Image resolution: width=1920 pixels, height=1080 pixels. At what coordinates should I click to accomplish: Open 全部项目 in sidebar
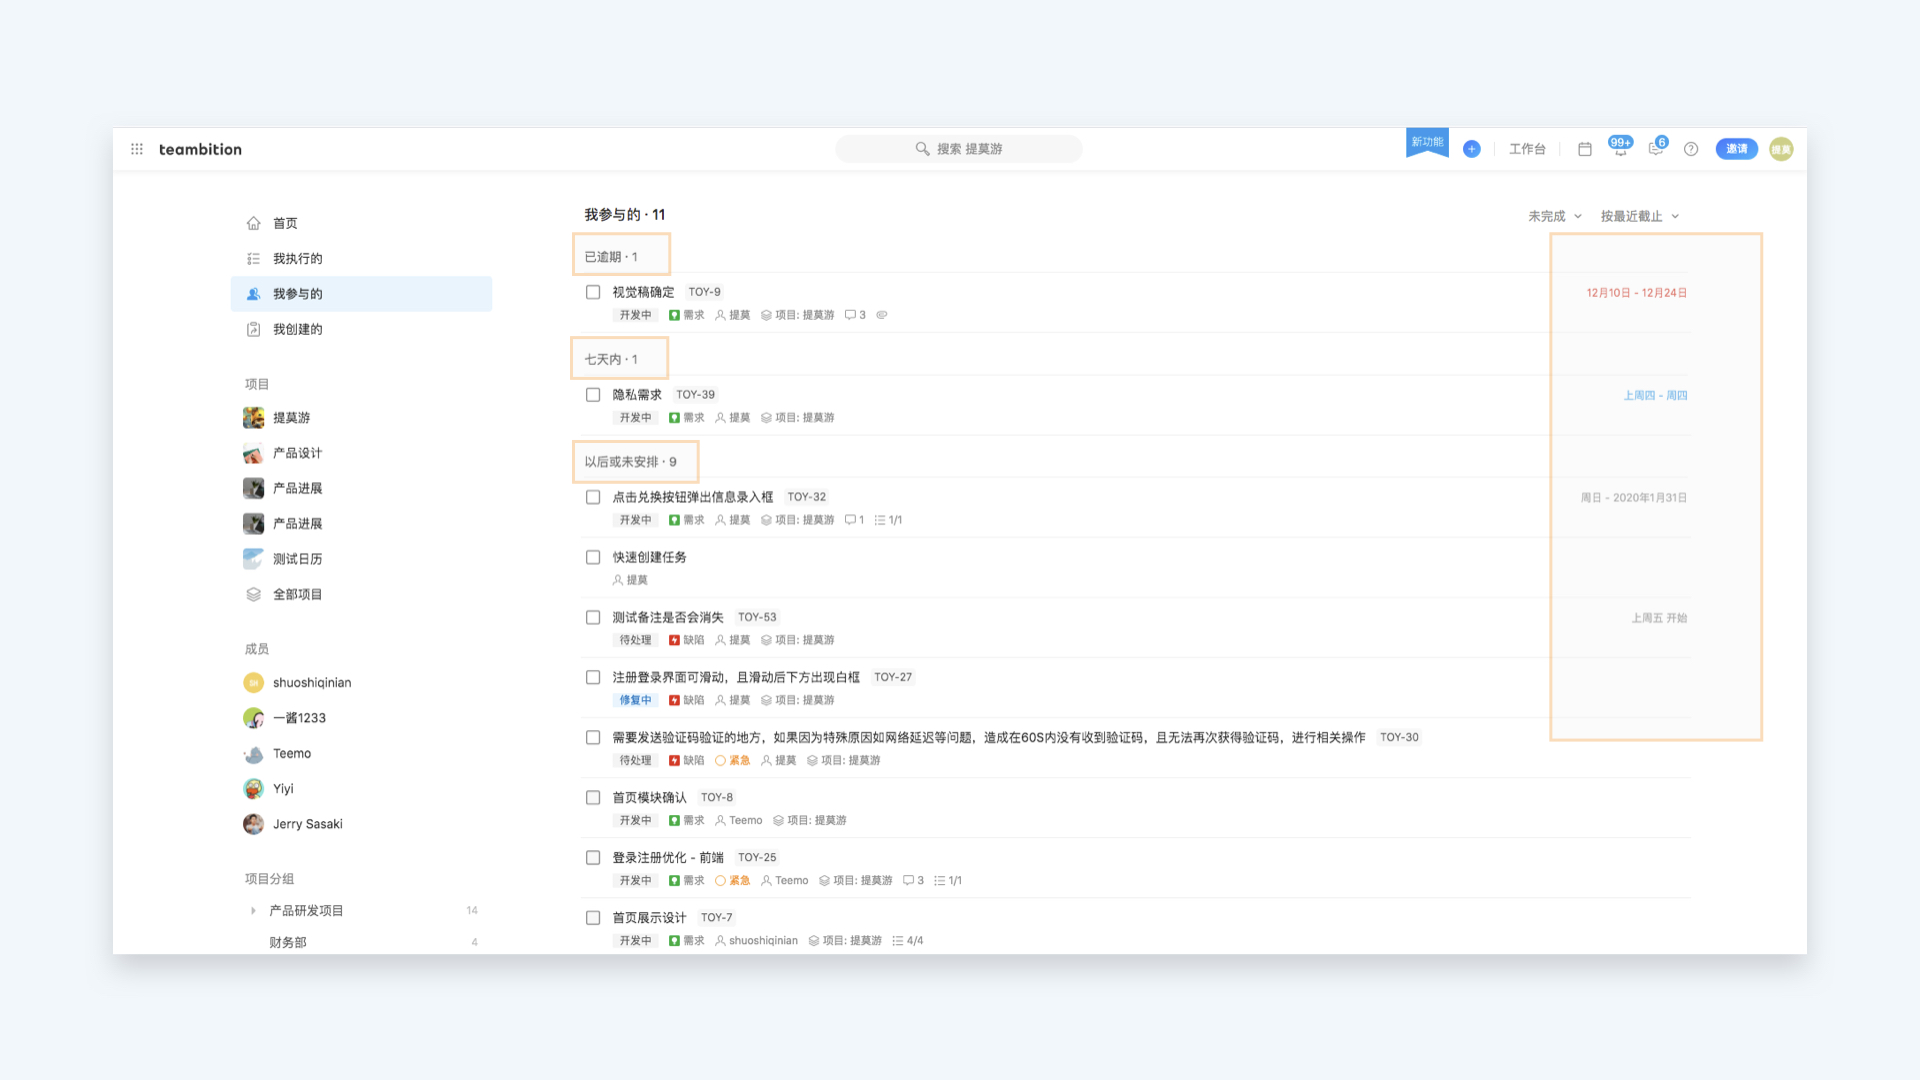361,594
